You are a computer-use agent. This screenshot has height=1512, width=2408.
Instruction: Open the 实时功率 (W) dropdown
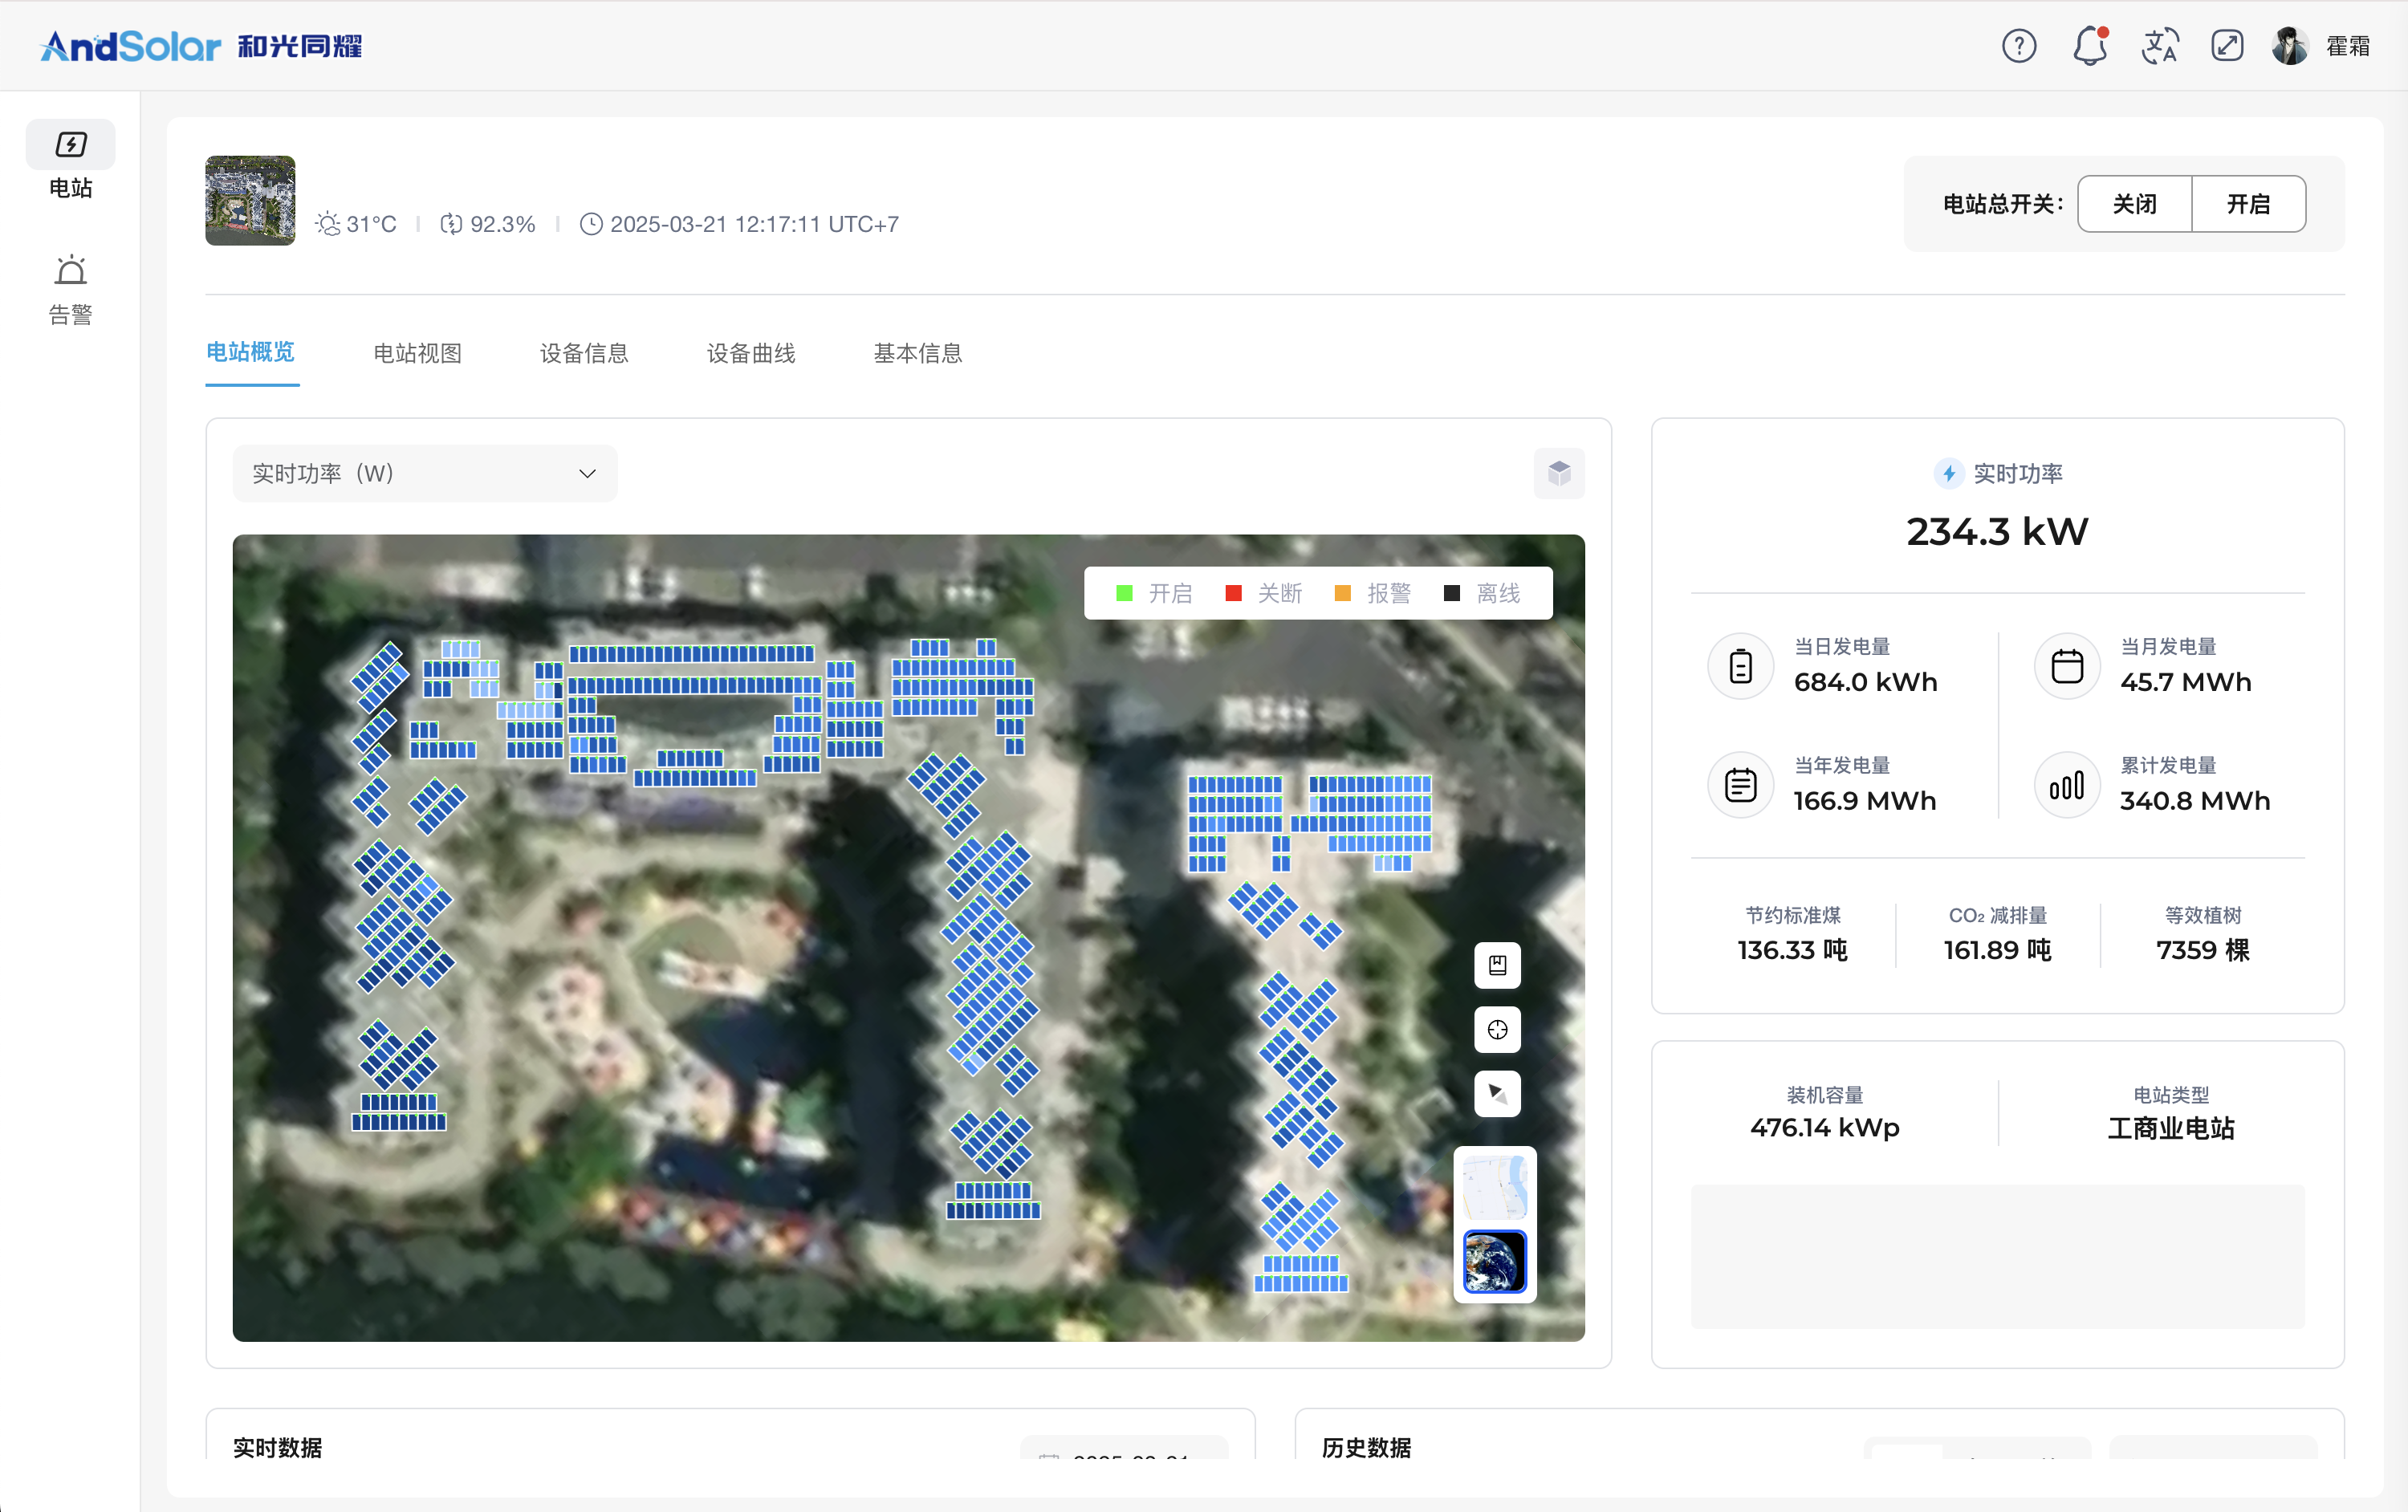pyautogui.click(x=425, y=473)
